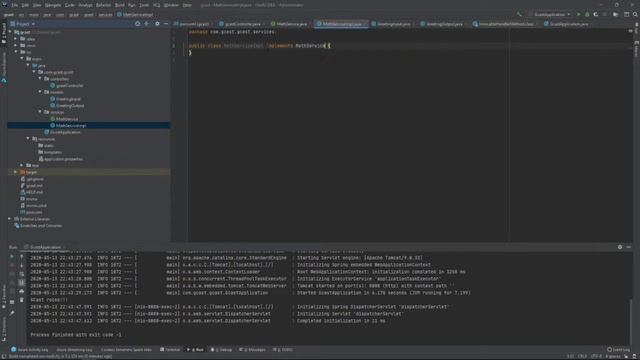Image resolution: width=640 pixels, height=360 pixels.
Task: Toggle soft-wrap icon in Run panel
Action: pos(22,274)
